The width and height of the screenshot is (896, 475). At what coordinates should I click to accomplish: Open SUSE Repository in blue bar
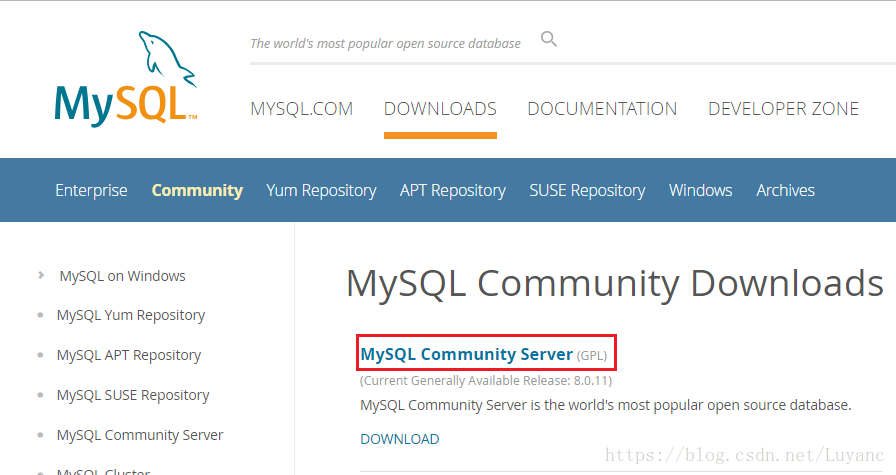[587, 190]
